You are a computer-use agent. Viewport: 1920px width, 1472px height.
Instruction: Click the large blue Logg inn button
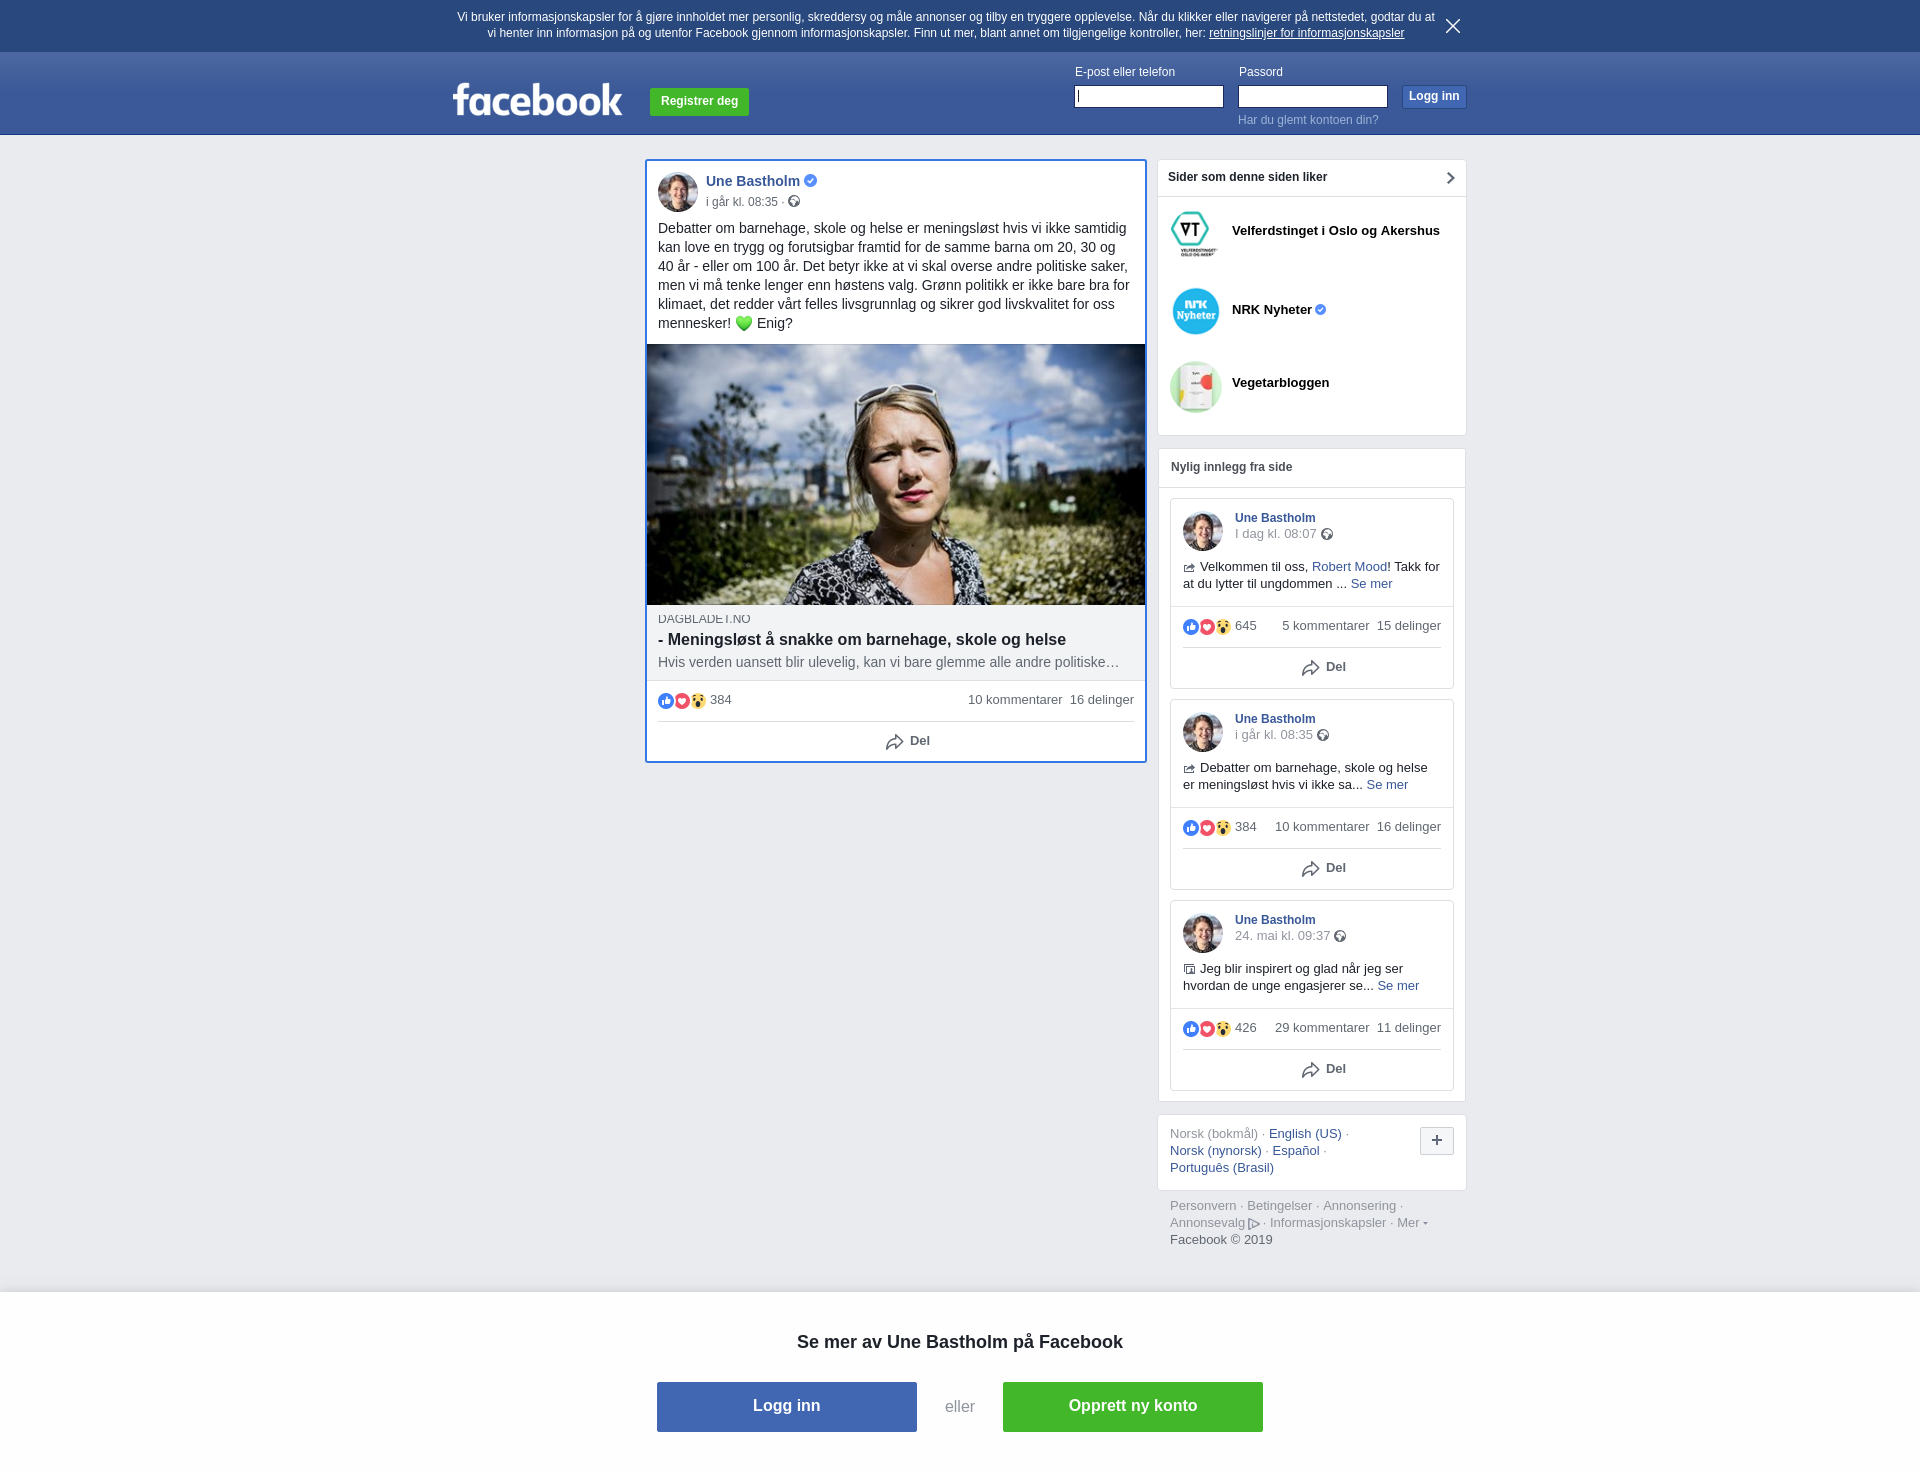(x=787, y=1407)
